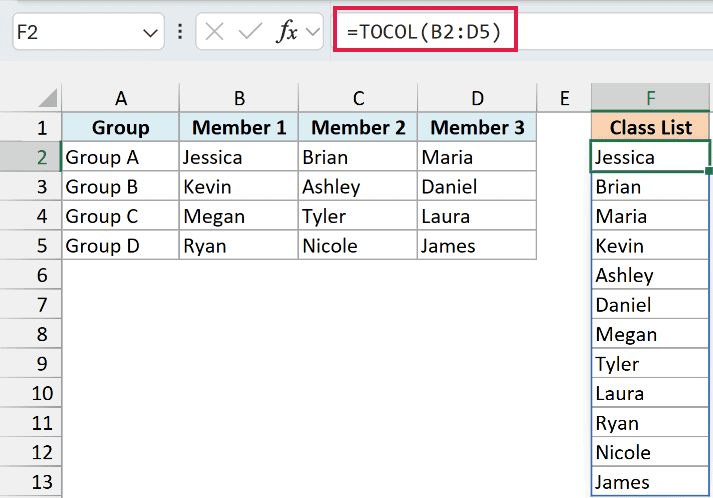713x498 pixels.
Task: Select Maria in the Member 3 column
Action: point(477,157)
